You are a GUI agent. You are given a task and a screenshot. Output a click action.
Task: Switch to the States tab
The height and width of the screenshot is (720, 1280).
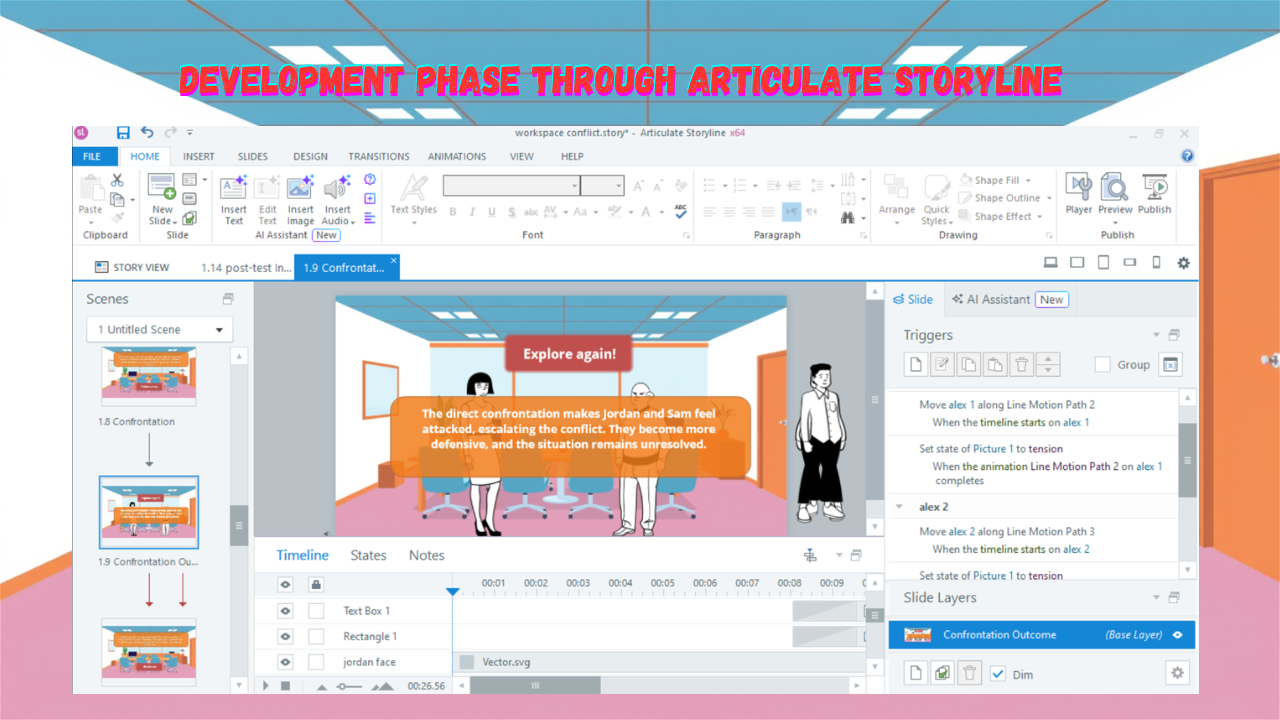pyautogui.click(x=368, y=555)
